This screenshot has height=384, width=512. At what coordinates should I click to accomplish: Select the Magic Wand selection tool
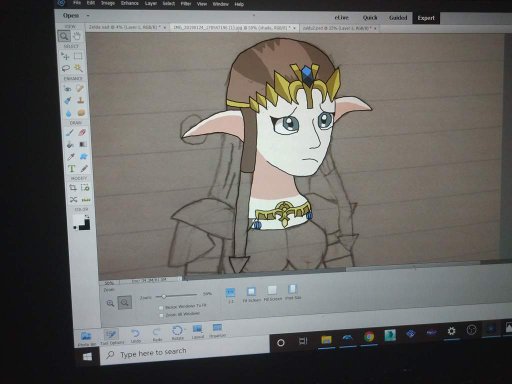[x=79, y=68]
